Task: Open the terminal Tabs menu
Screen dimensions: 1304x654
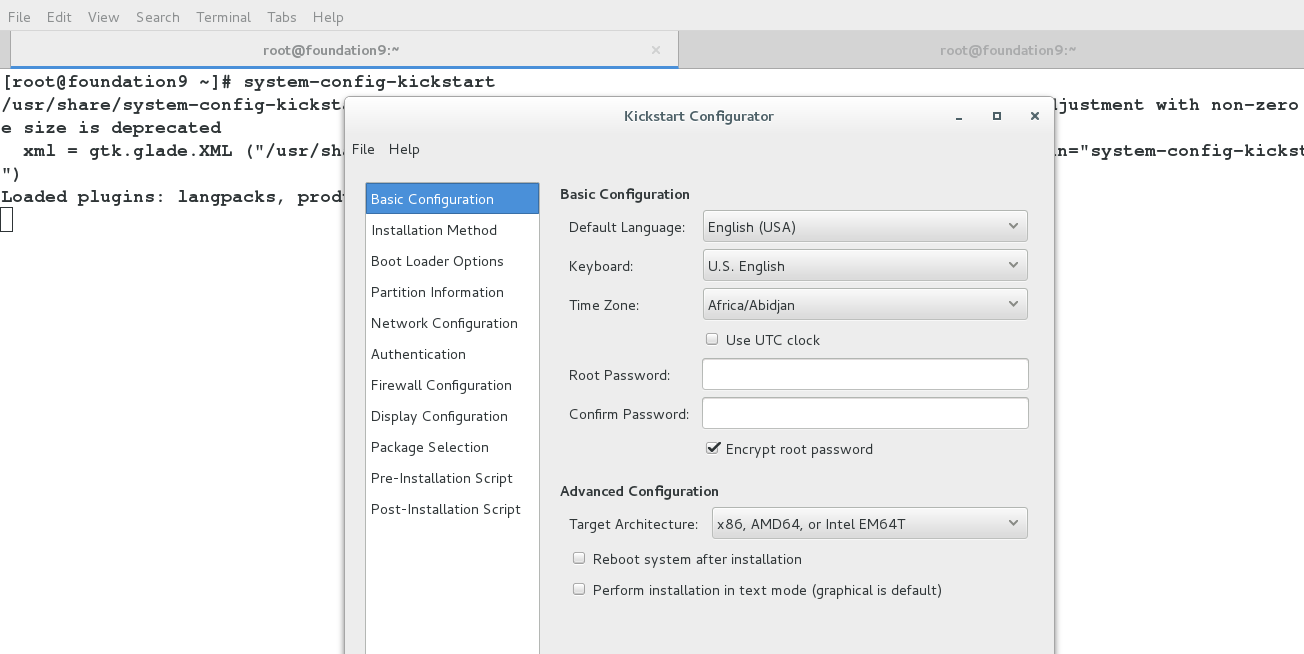Action: coord(282,17)
